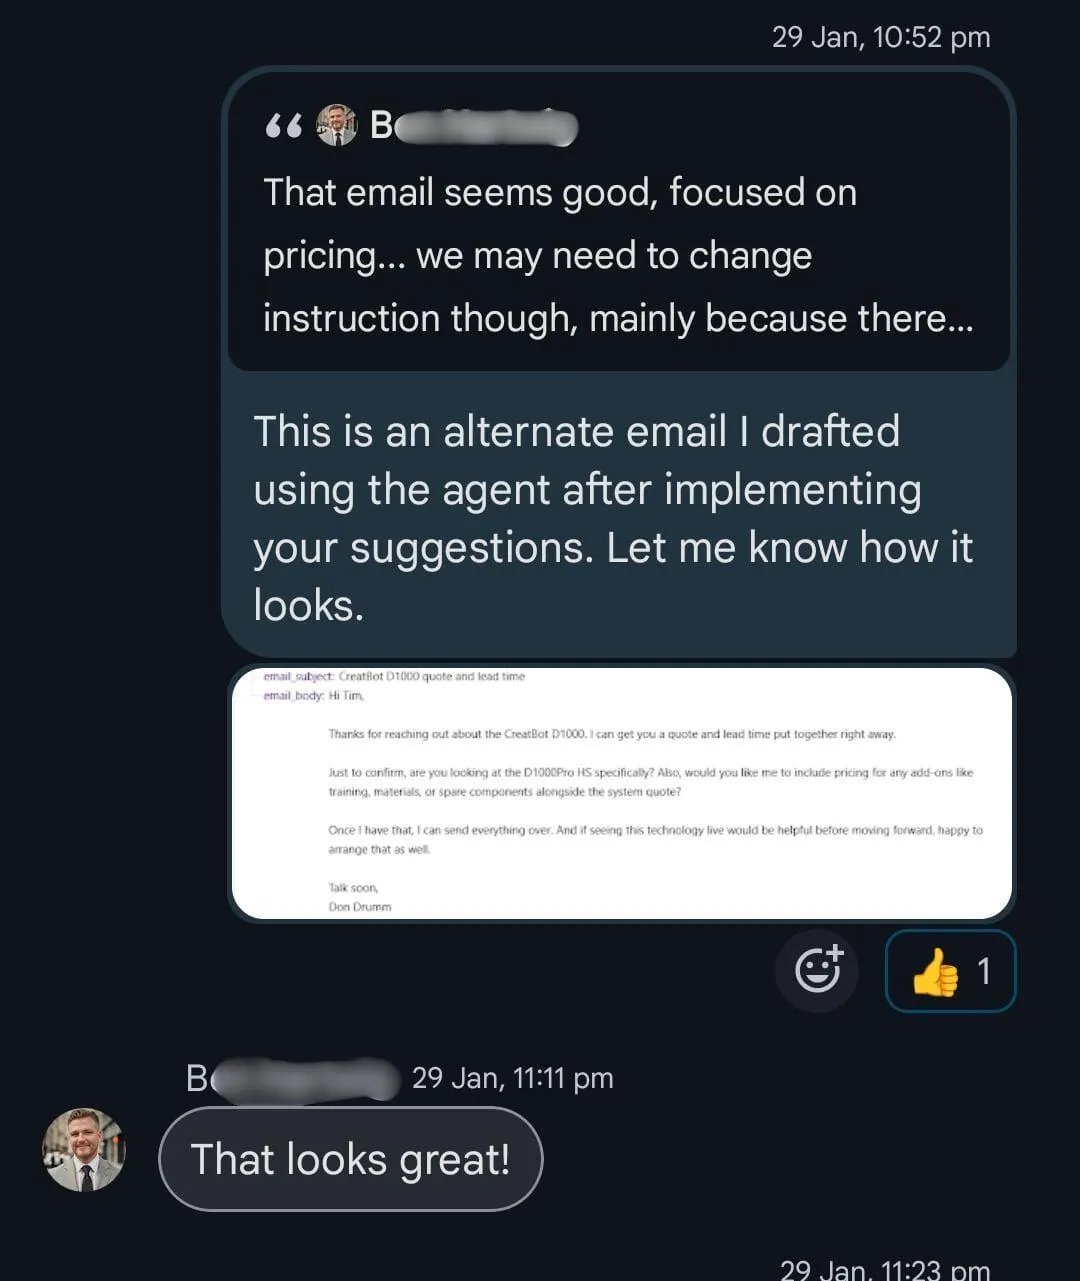Tap 'instruction though, mainly because there...' truncated text

click(618, 318)
